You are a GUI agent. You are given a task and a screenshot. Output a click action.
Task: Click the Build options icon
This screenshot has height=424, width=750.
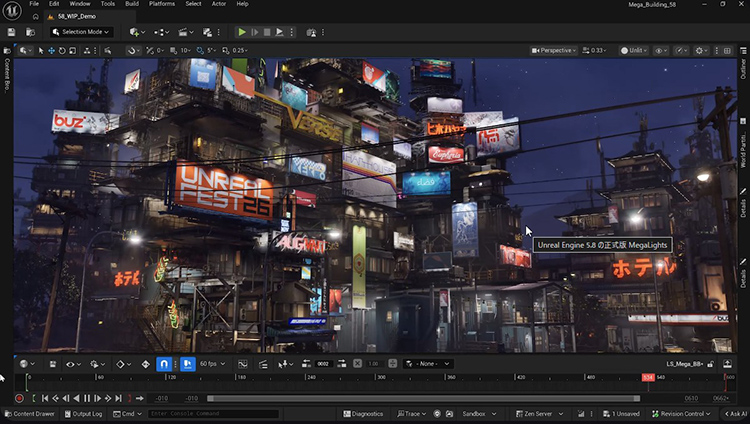[x=207, y=32]
